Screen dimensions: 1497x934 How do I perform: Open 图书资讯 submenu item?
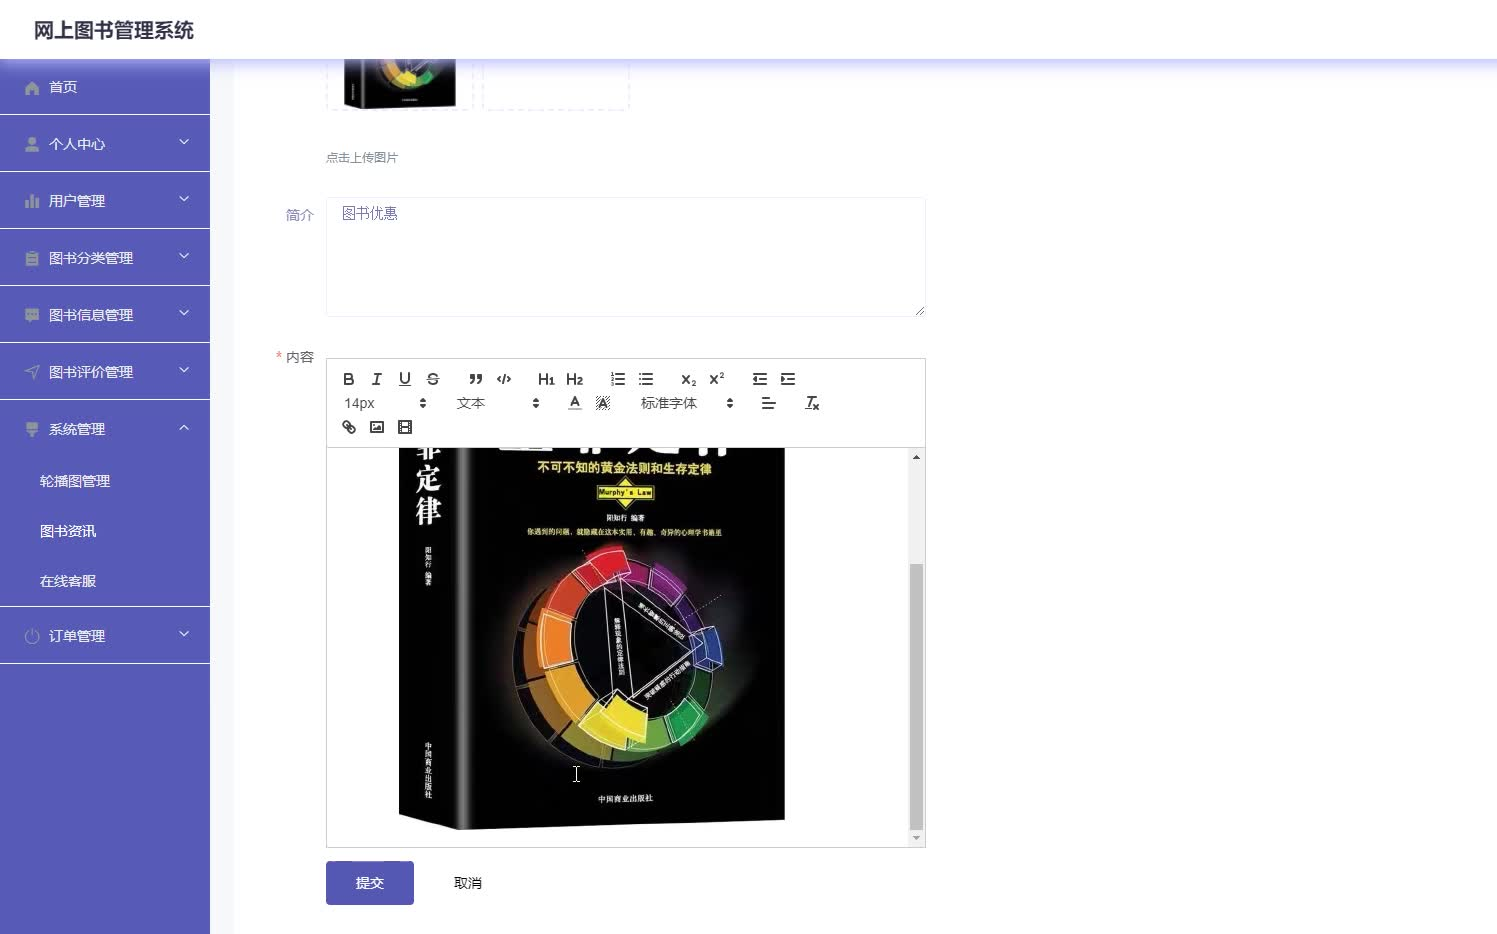(105, 531)
